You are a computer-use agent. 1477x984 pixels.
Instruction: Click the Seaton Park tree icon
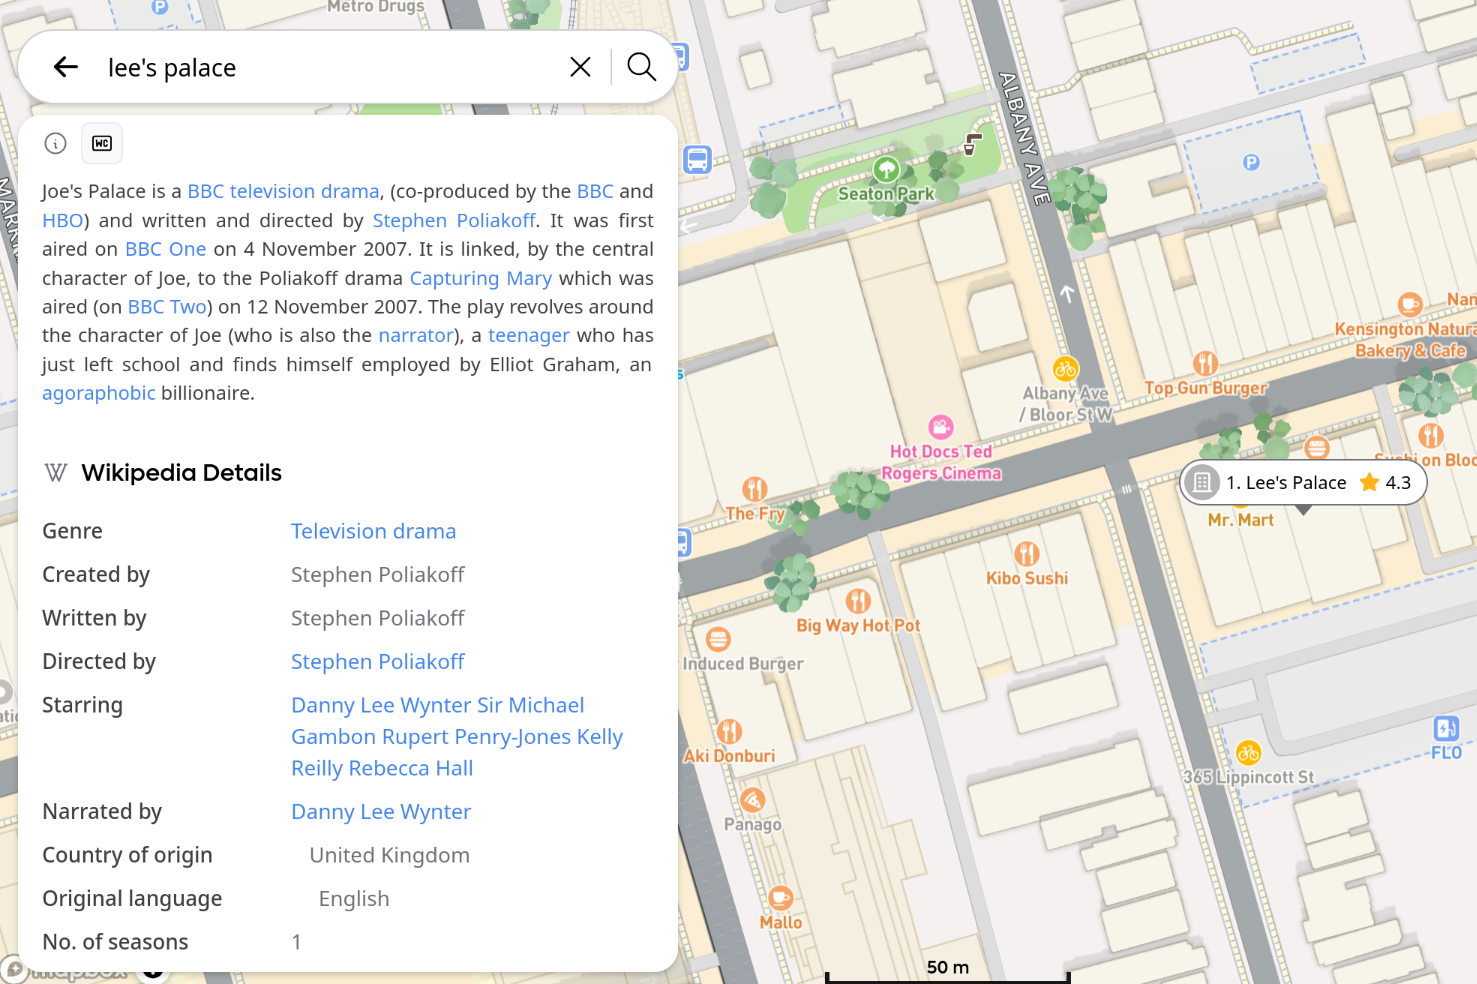886,169
